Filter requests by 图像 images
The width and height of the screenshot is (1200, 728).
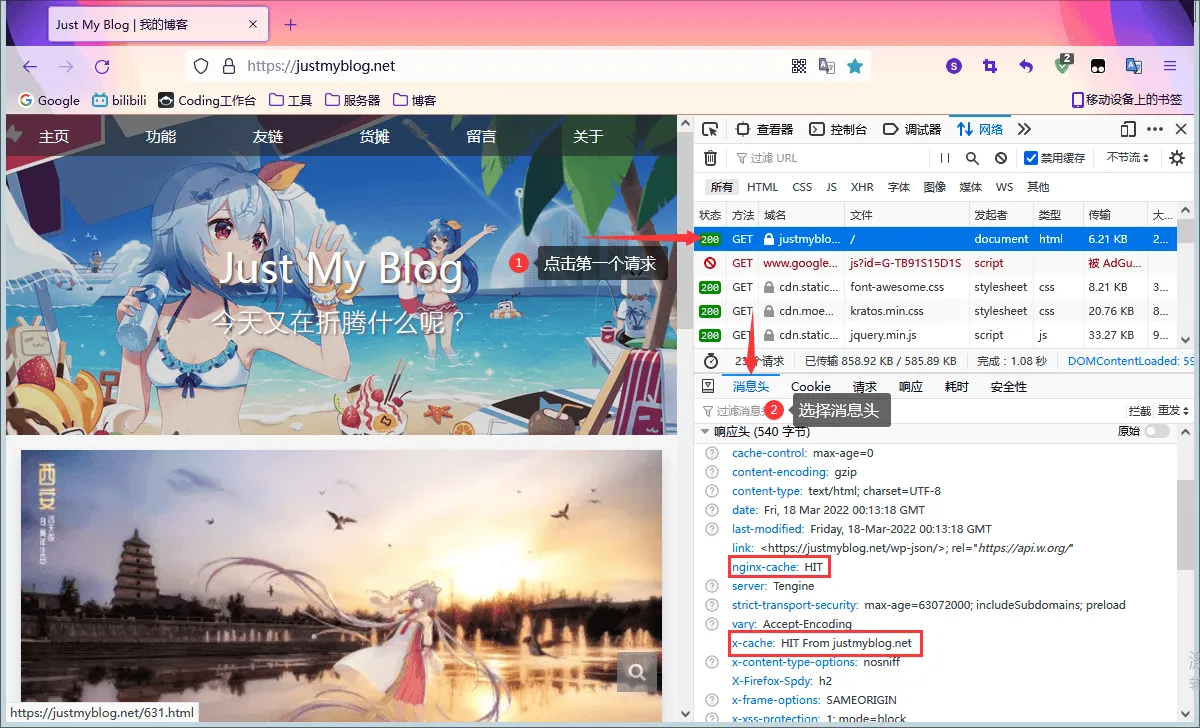(x=935, y=187)
